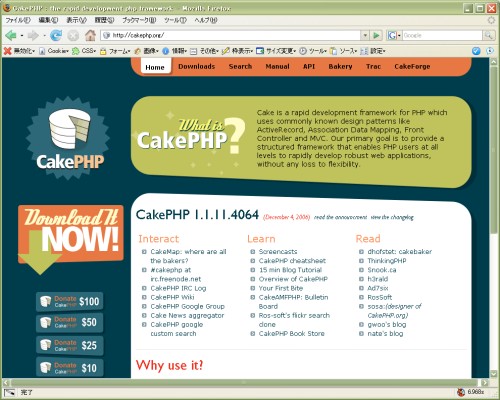Open the Screencasts link
This screenshot has height=400, width=500.
point(278,252)
